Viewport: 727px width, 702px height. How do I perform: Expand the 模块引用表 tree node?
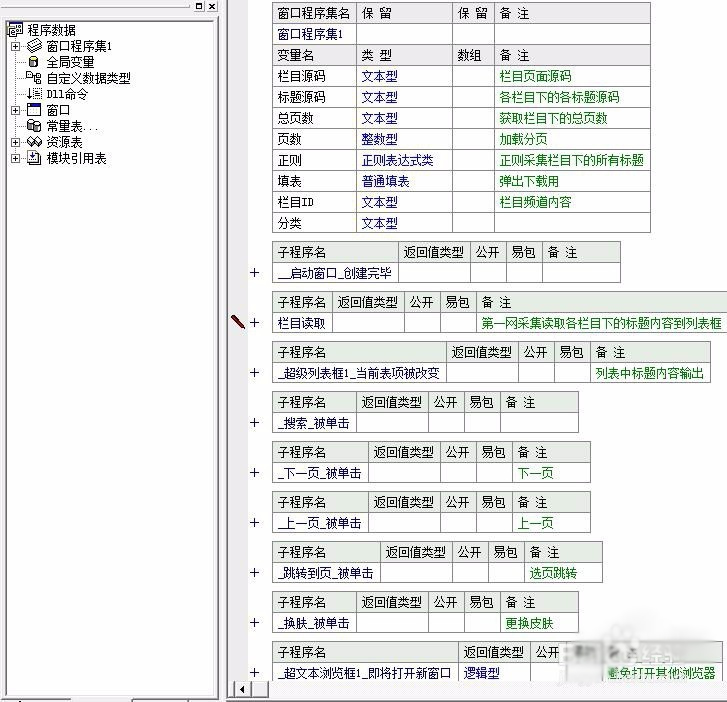[x=15, y=159]
